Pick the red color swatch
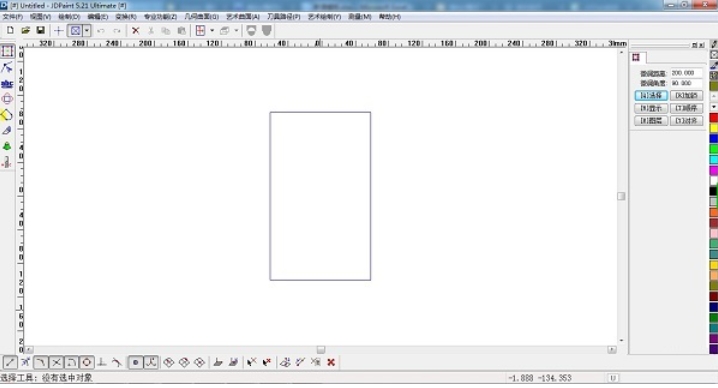 [x=713, y=118]
